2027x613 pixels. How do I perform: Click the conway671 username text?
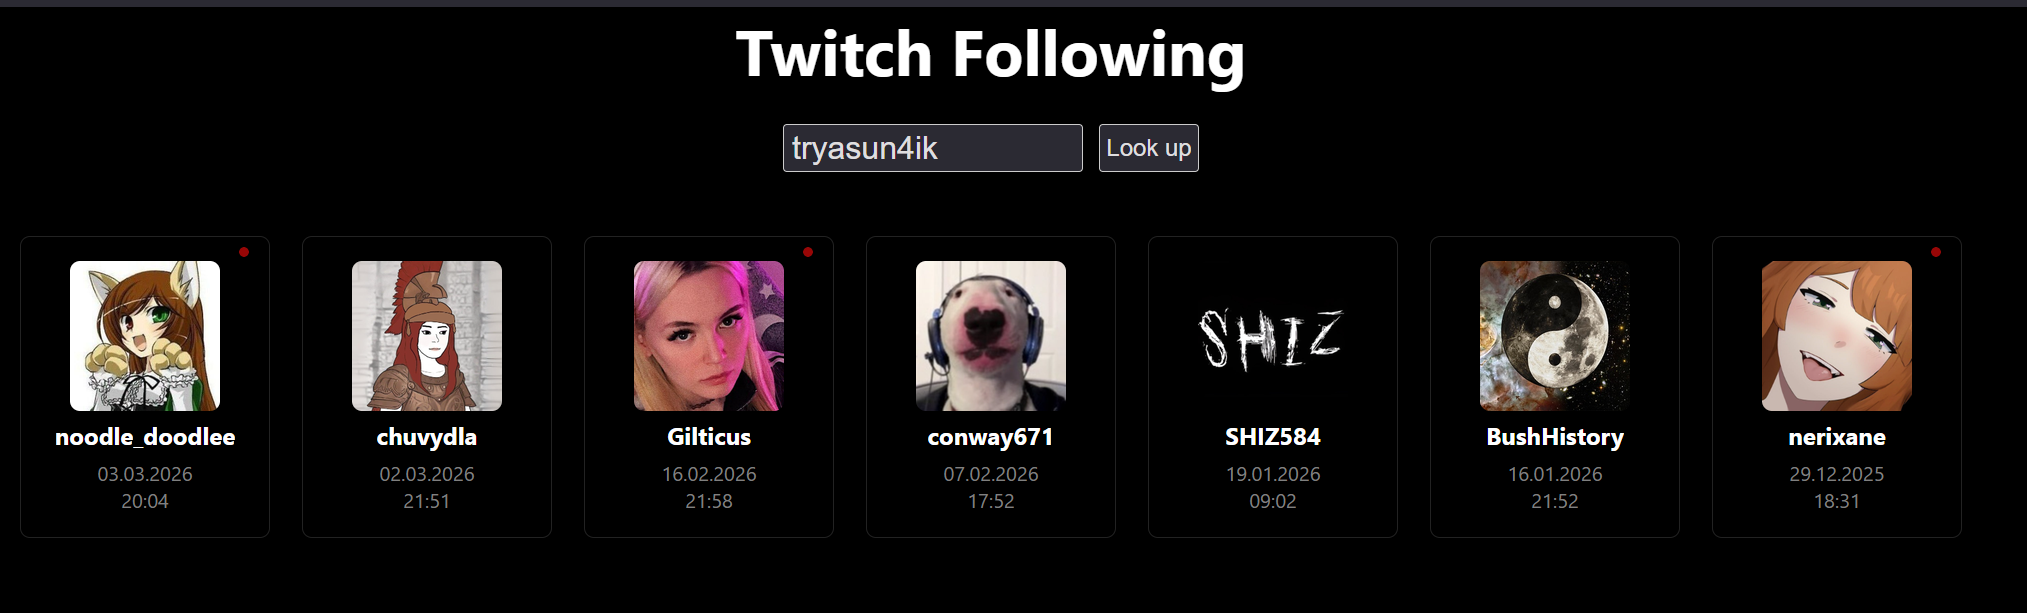pyautogui.click(x=991, y=437)
